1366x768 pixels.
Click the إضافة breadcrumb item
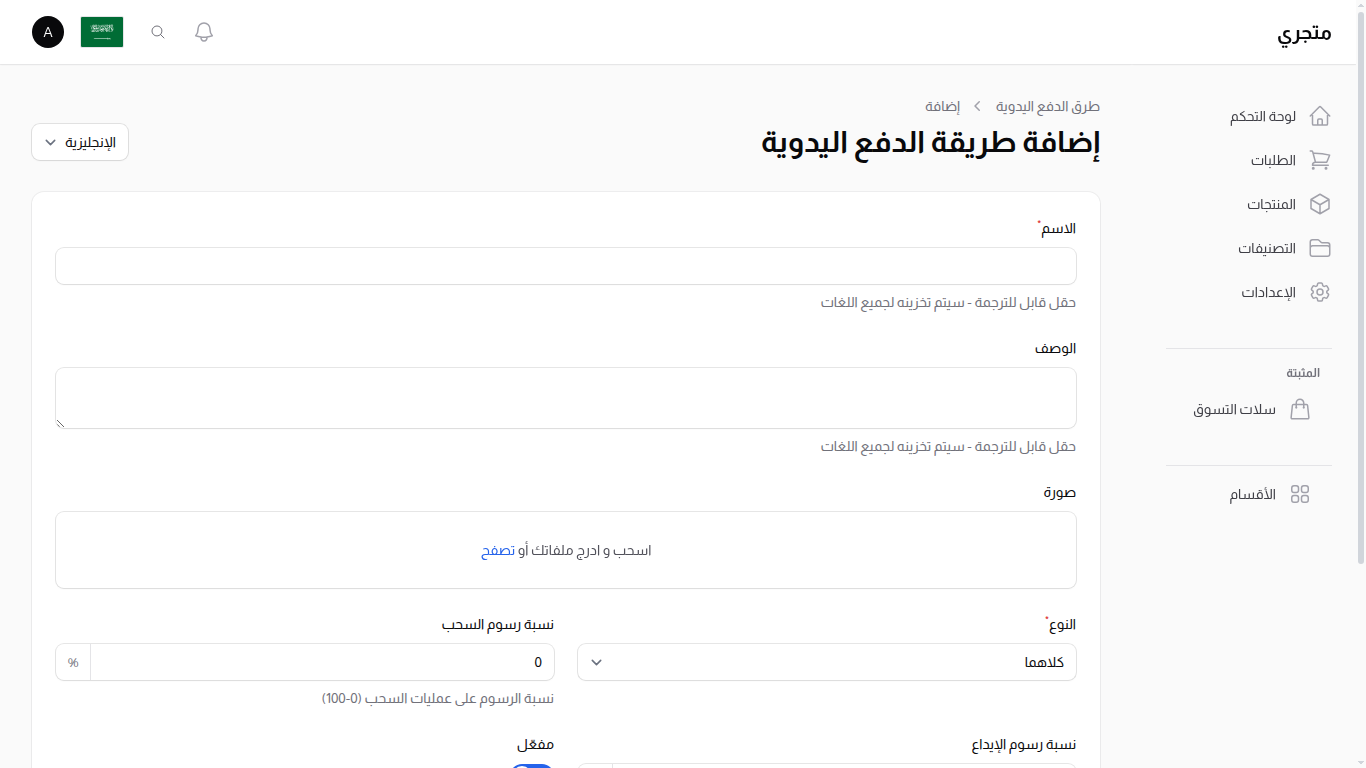943,106
